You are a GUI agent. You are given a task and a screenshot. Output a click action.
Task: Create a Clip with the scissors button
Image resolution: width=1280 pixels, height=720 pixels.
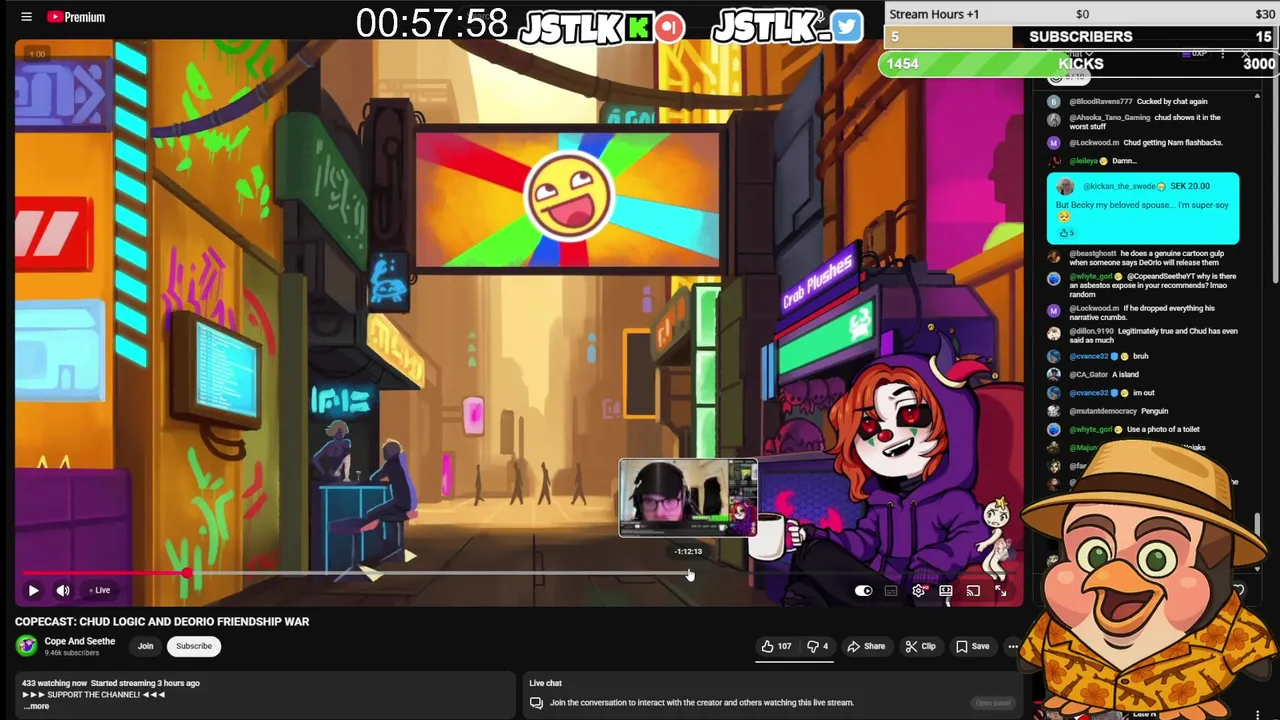[921, 646]
